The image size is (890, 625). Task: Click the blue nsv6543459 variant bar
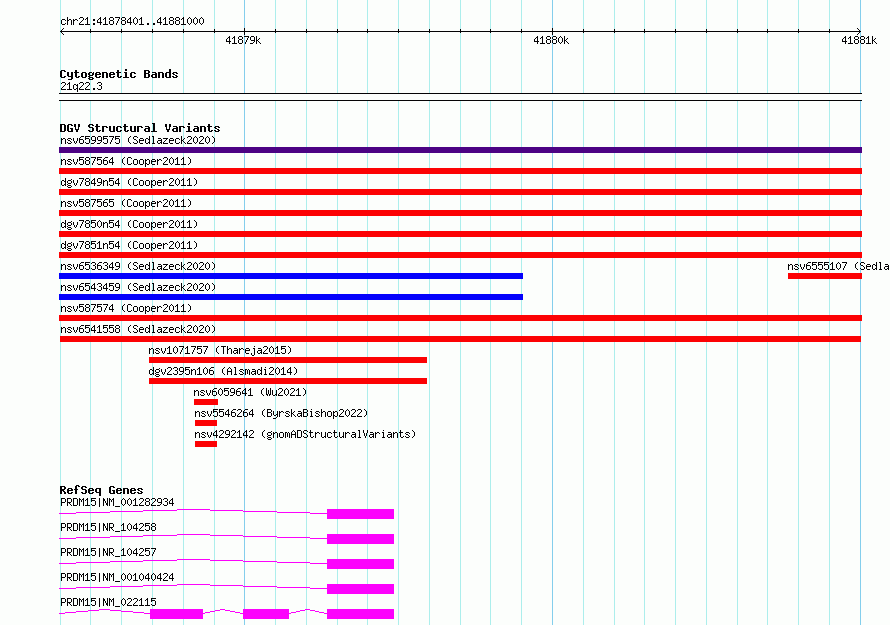[x=291, y=297]
